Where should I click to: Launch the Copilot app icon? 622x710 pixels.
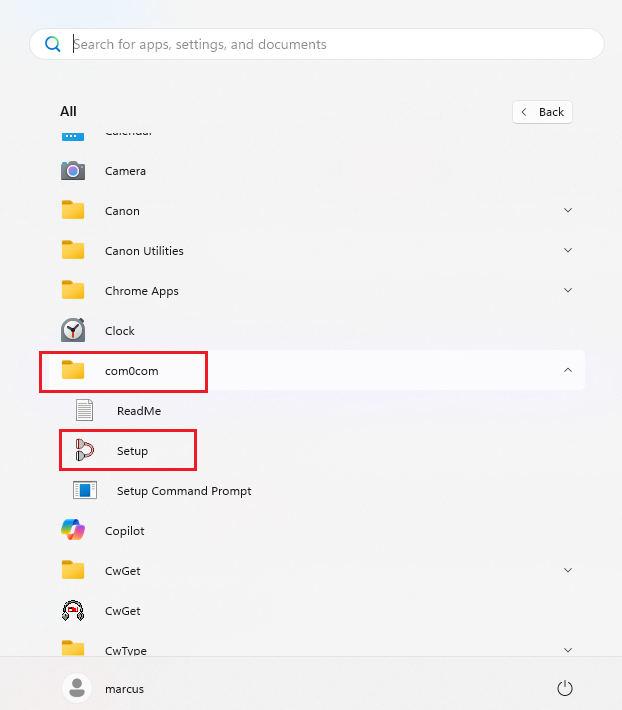coord(73,530)
